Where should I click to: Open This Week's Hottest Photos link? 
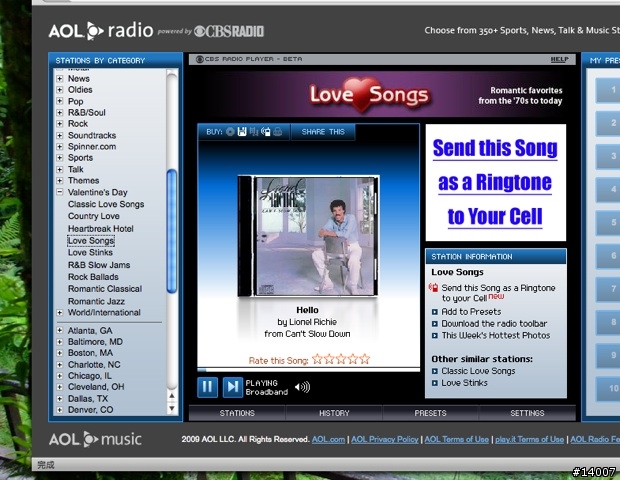[x=495, y=336]
